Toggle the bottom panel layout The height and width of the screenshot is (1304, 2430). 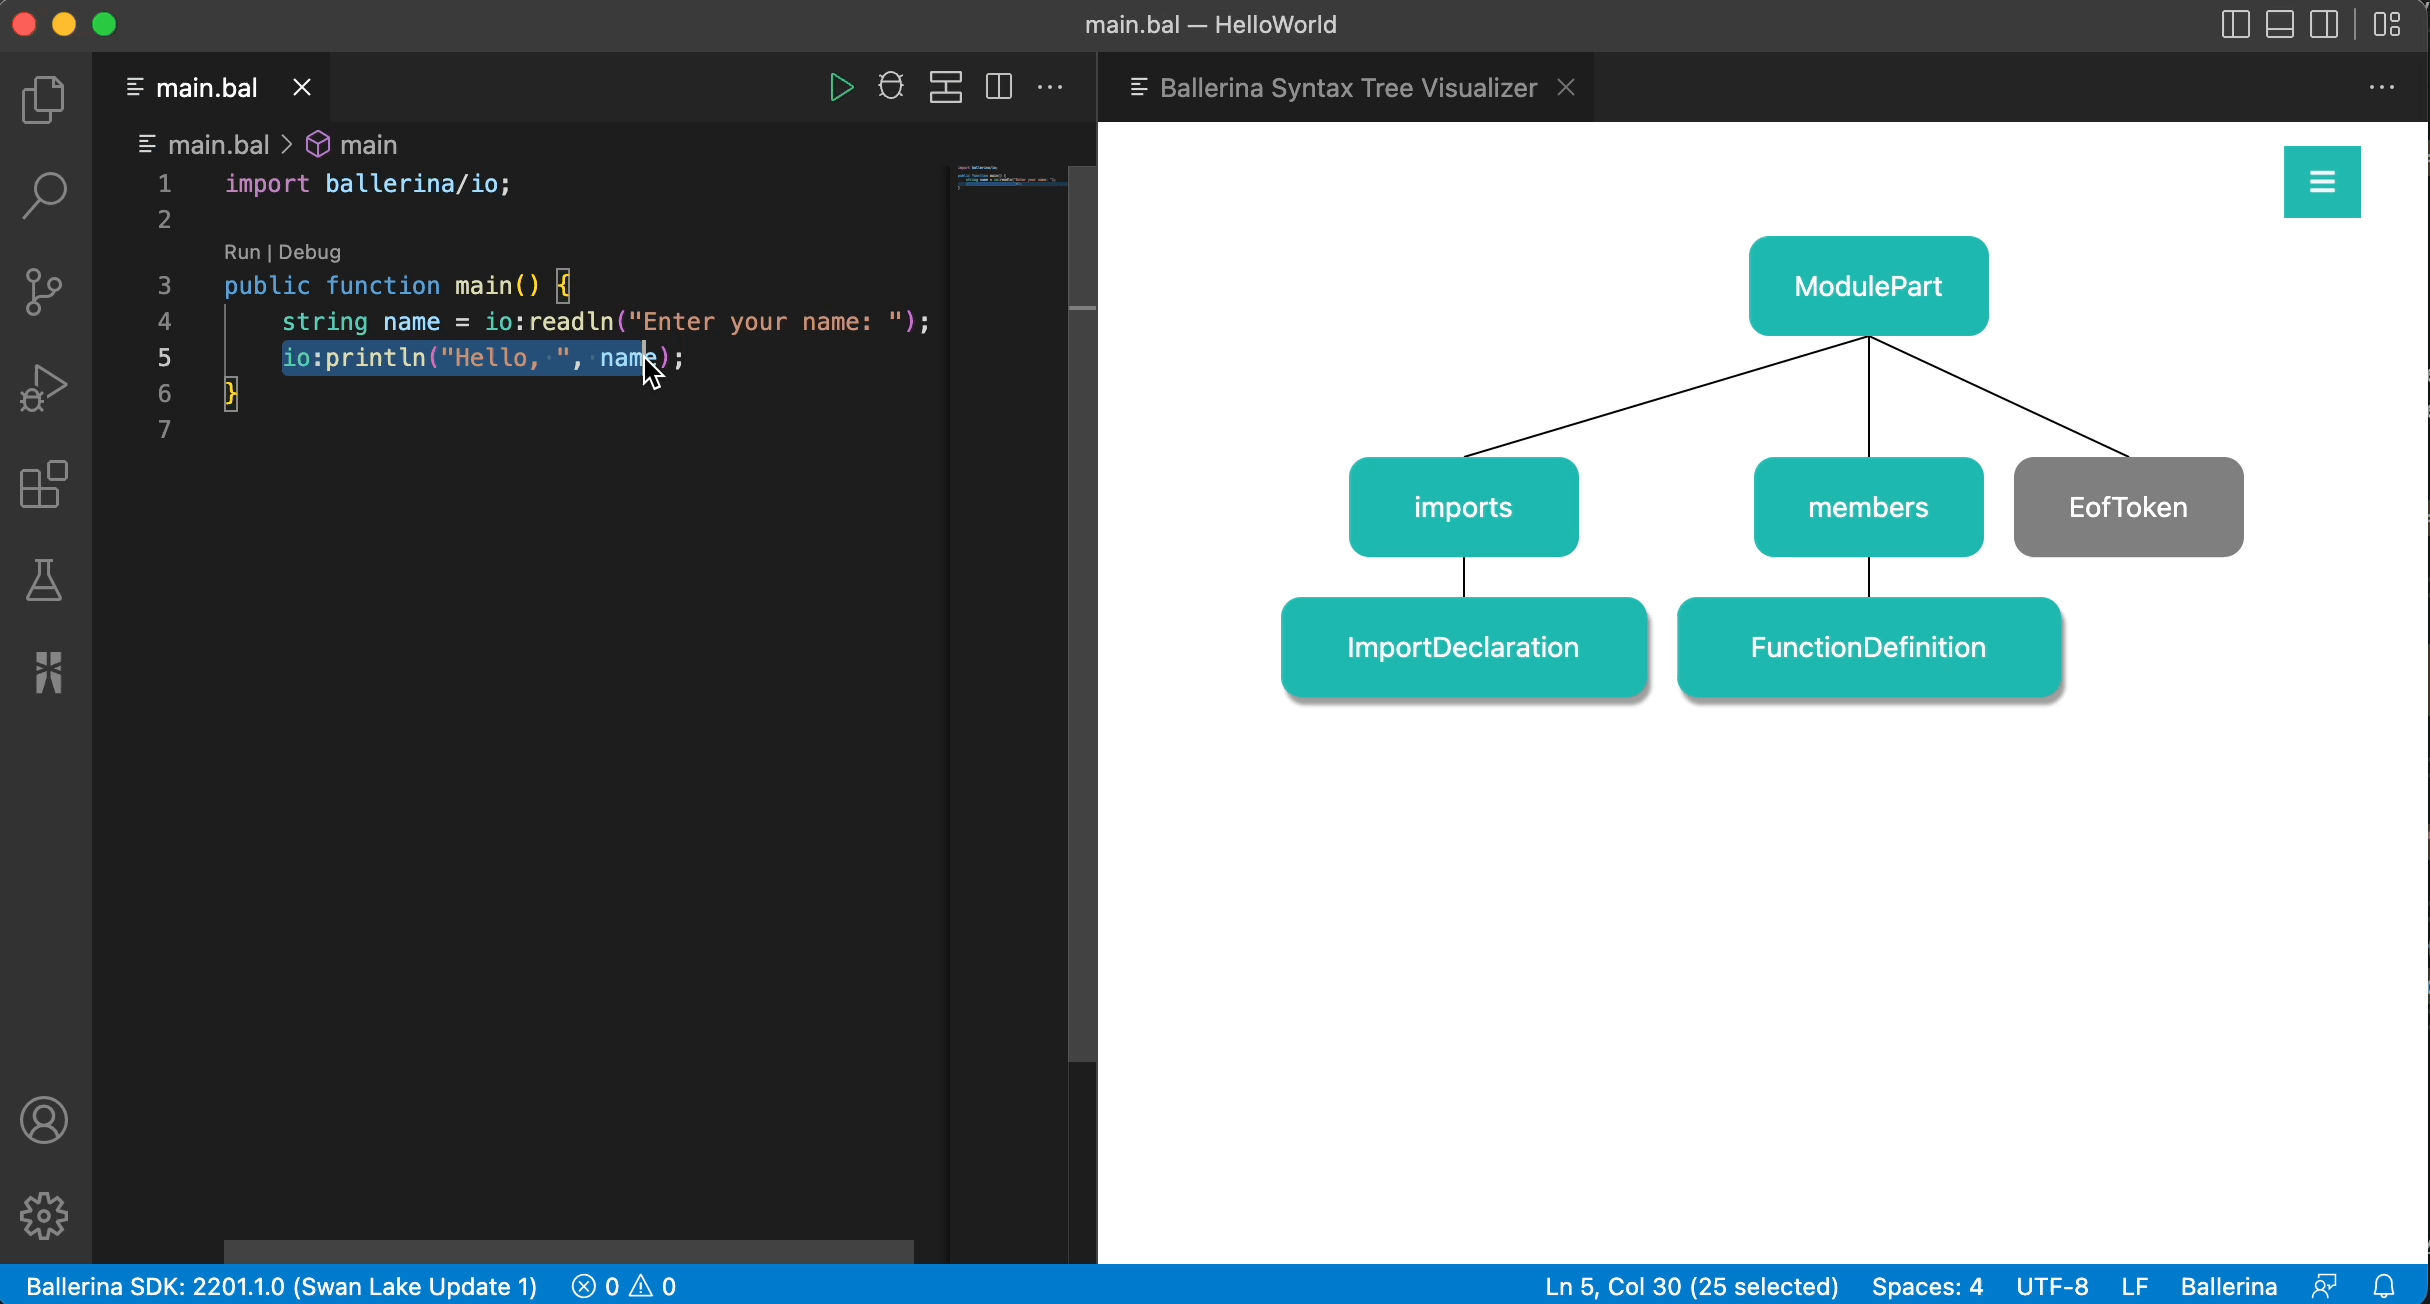tap(2280, 24)
